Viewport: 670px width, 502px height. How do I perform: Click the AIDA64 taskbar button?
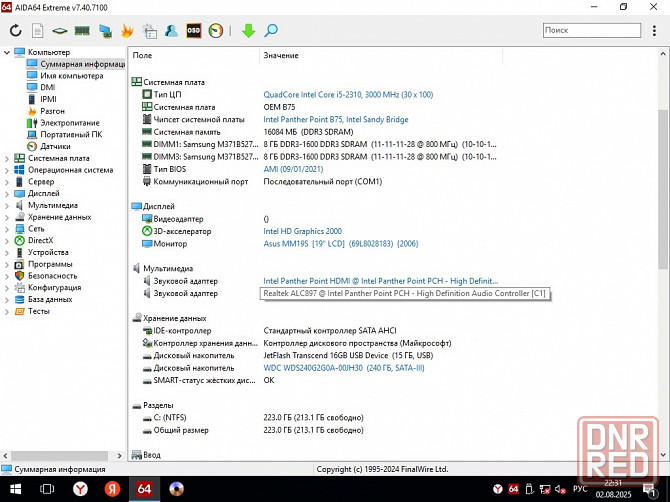[x=144, y=489]
